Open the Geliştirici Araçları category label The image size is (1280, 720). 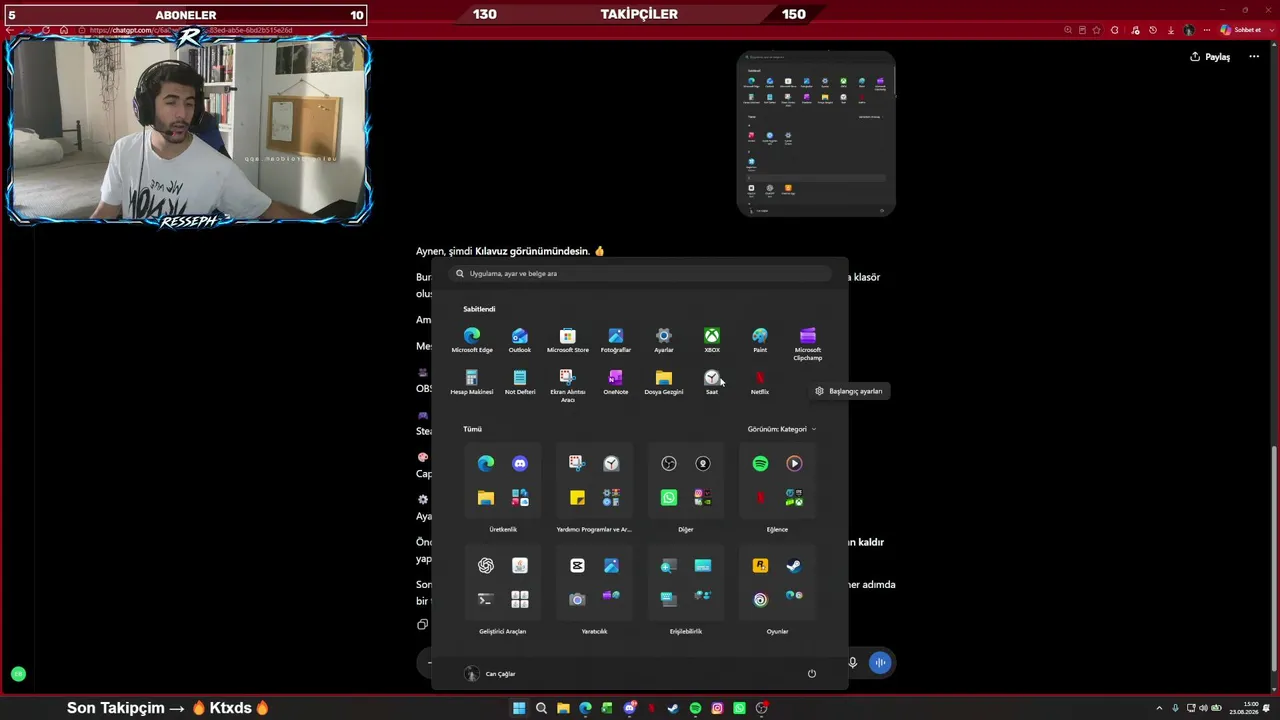503,631
